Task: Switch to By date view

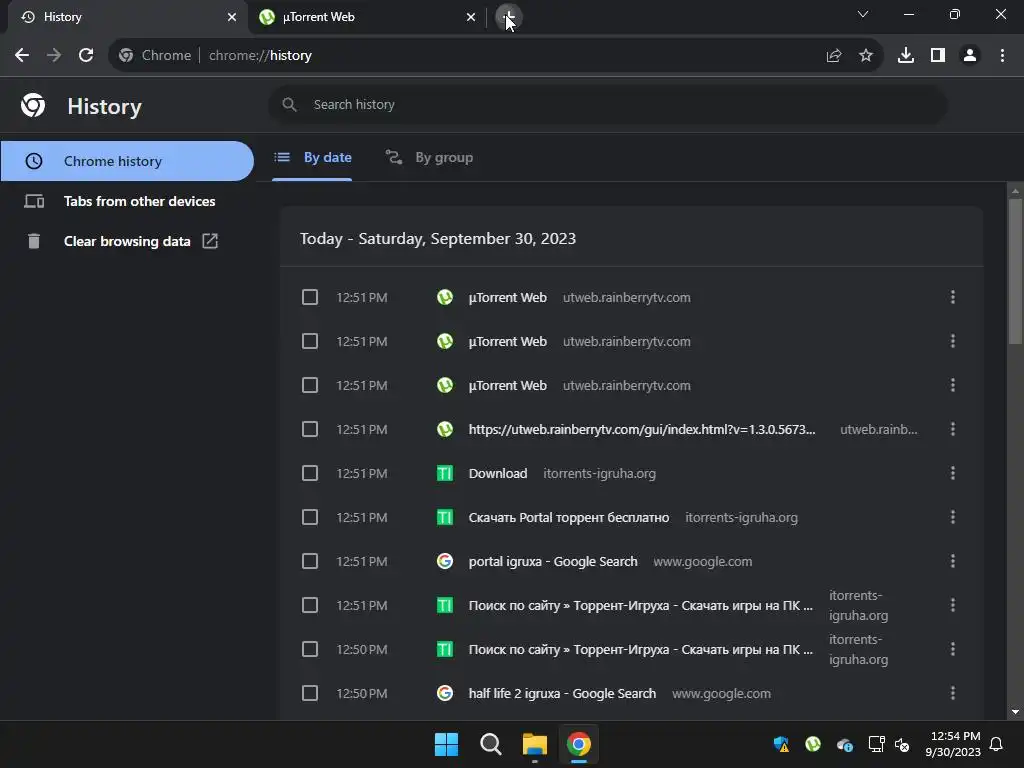Action: [313, 157]
